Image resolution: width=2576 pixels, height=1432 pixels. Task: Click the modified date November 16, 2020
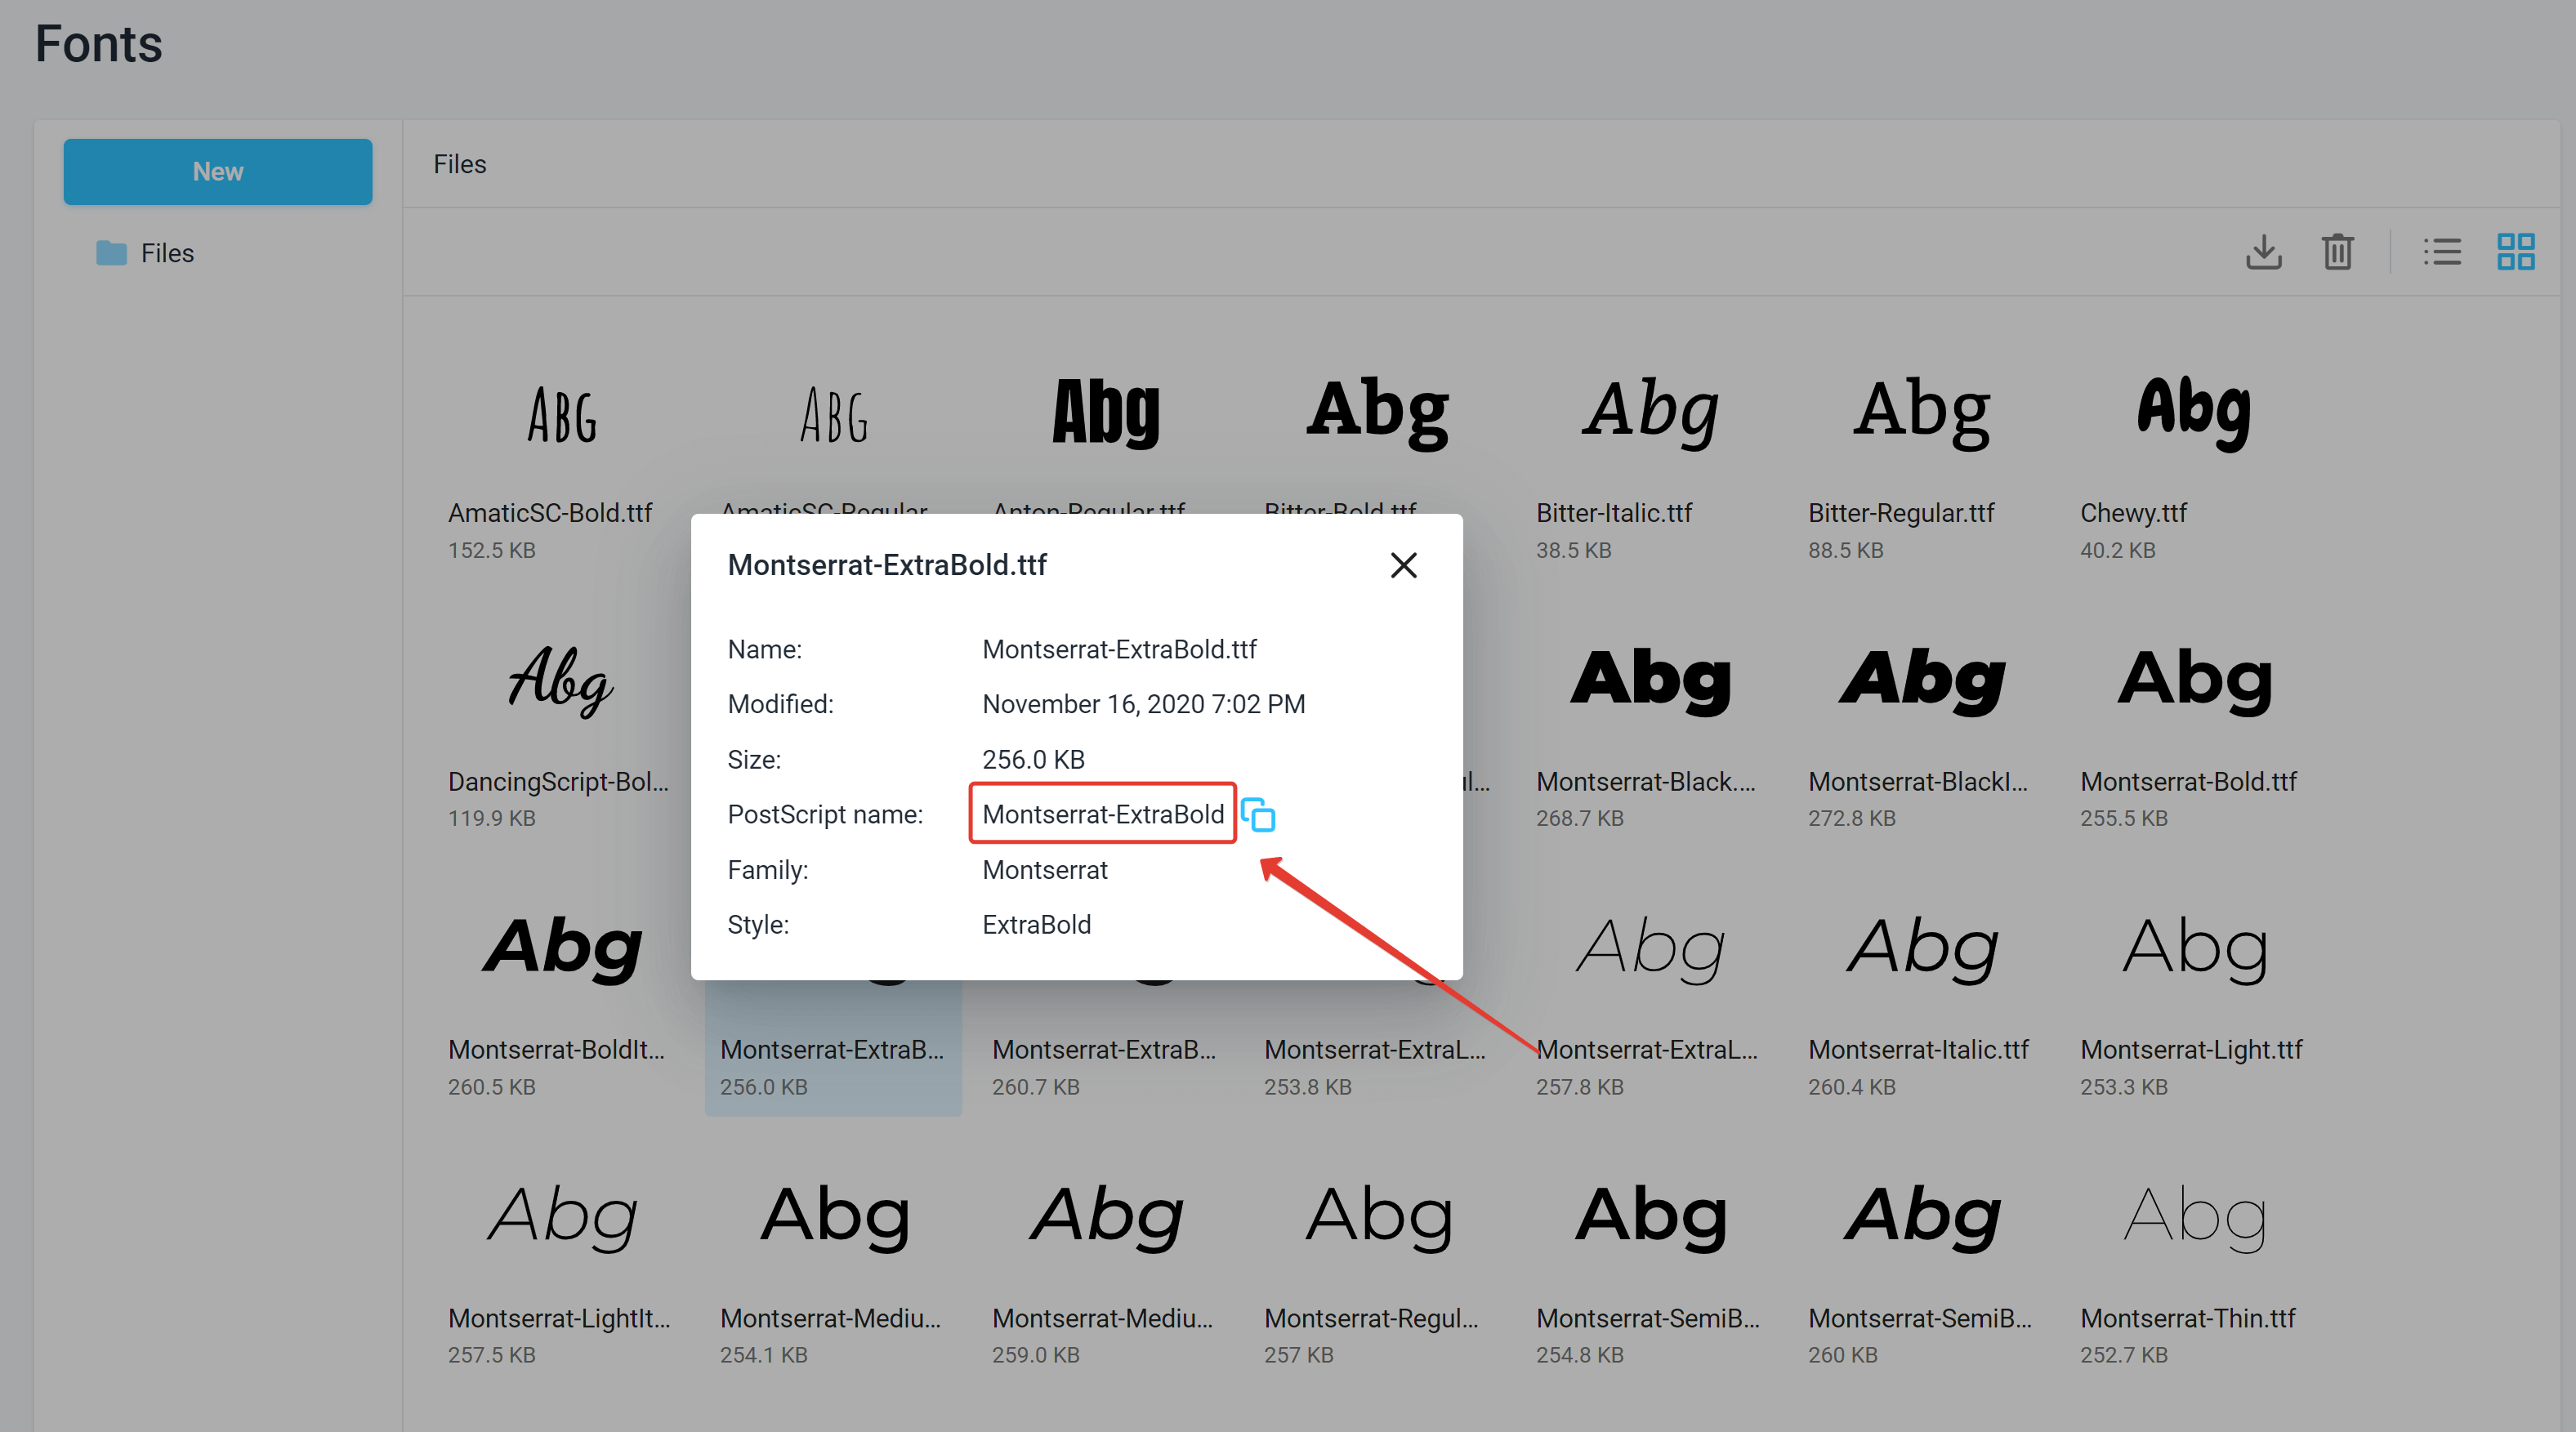(1143, 704)
